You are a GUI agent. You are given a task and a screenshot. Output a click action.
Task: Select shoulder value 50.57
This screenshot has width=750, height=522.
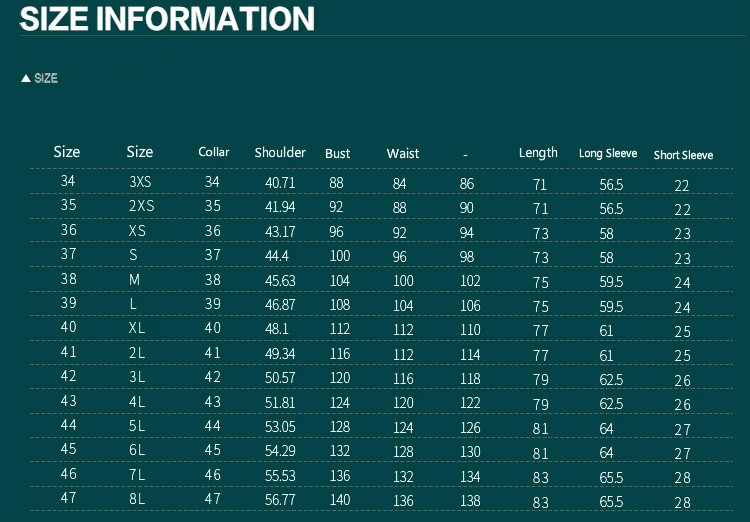[280, 378]
